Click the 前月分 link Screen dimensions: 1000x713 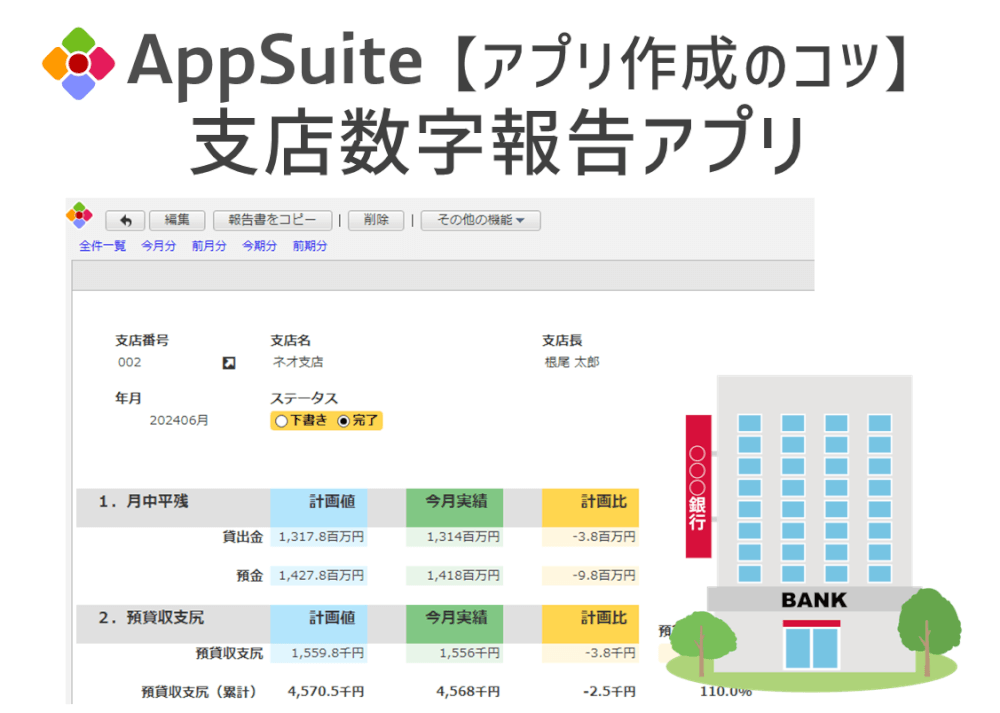click(x=207, y=245)
